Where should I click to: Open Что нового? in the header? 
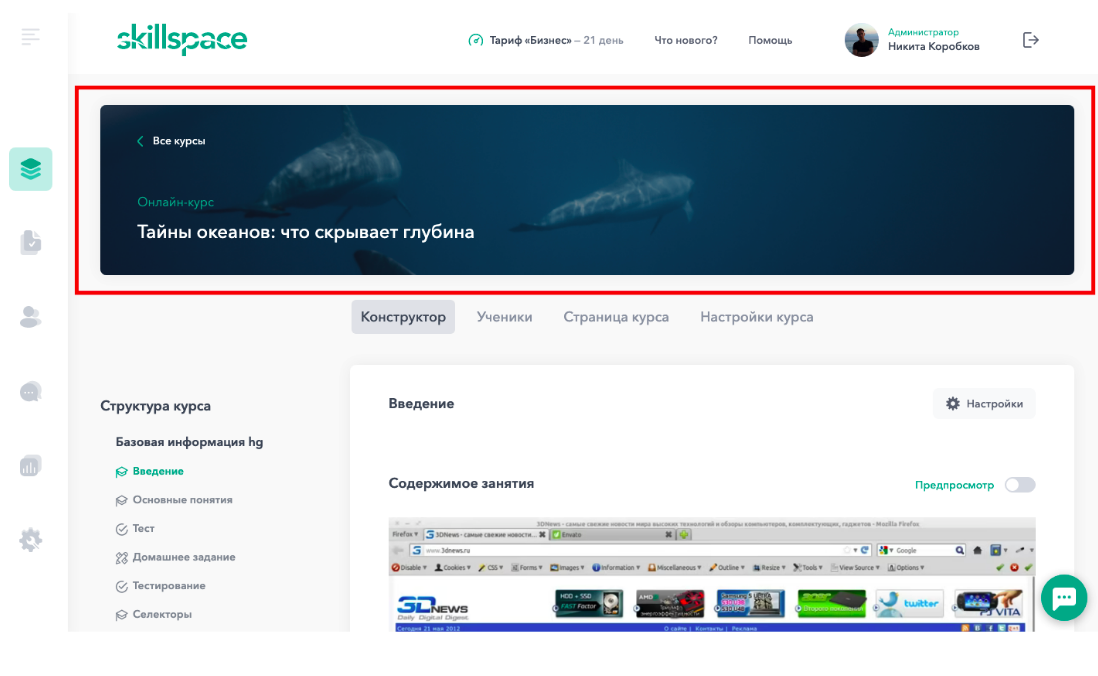(x=686, y=41)
